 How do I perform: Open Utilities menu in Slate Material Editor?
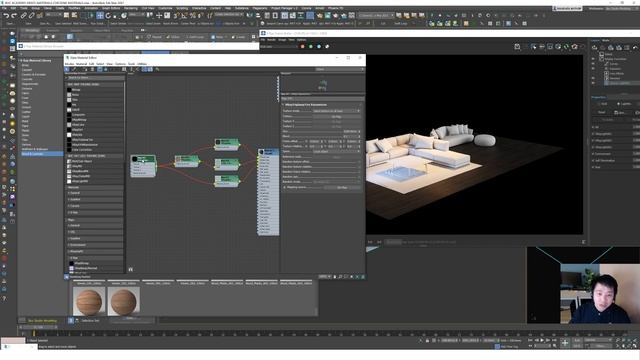pyautogui.click(x=142, y=64)
